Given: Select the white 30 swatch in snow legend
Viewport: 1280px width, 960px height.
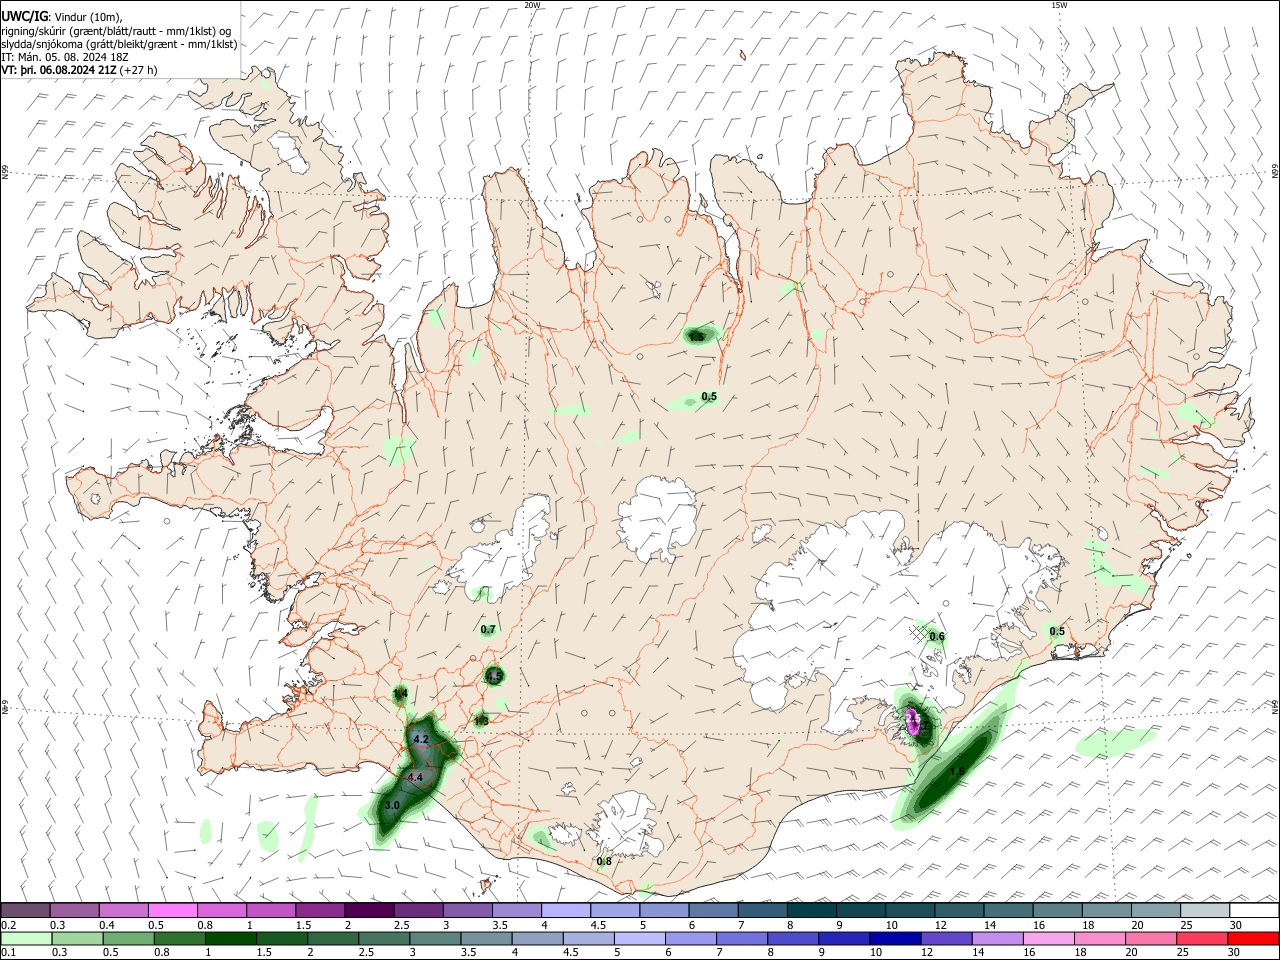Looking at the screenshot, I should pyautogui.click(x=1254, y=910).
